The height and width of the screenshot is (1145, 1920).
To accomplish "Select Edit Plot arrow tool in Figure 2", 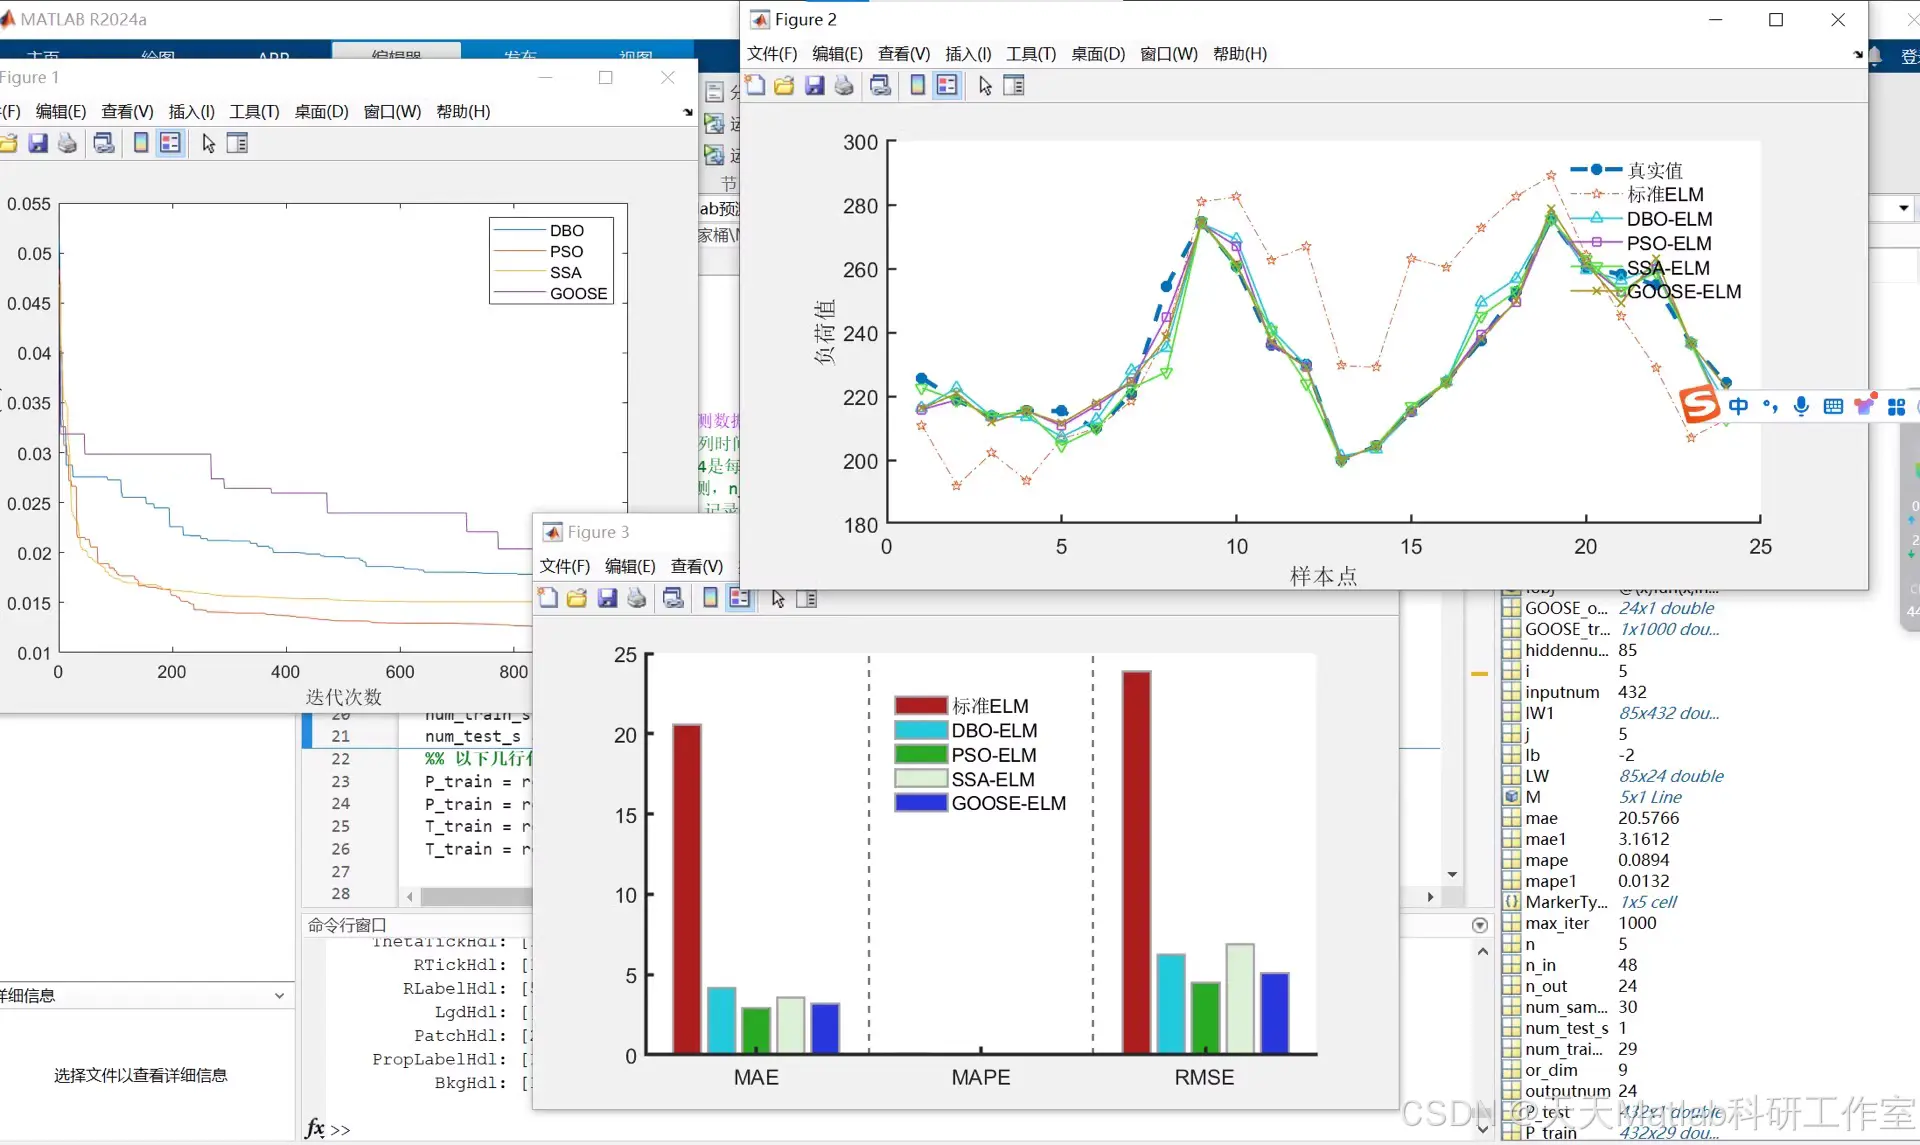I will (x=985, y=86).
